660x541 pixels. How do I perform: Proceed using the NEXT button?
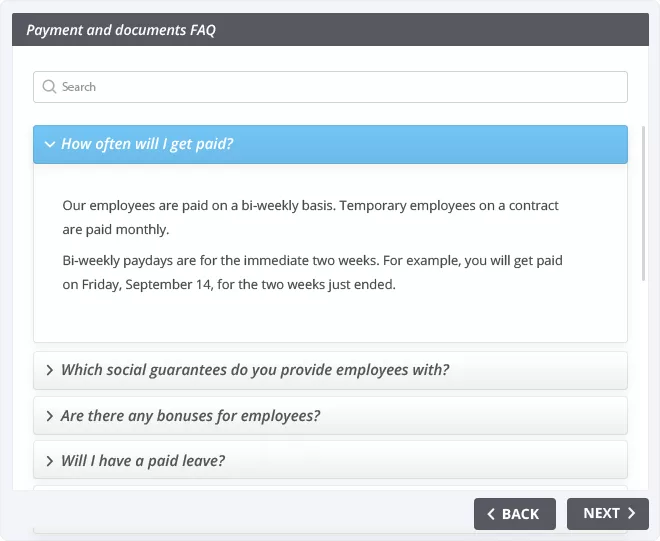tap(607, 514)
